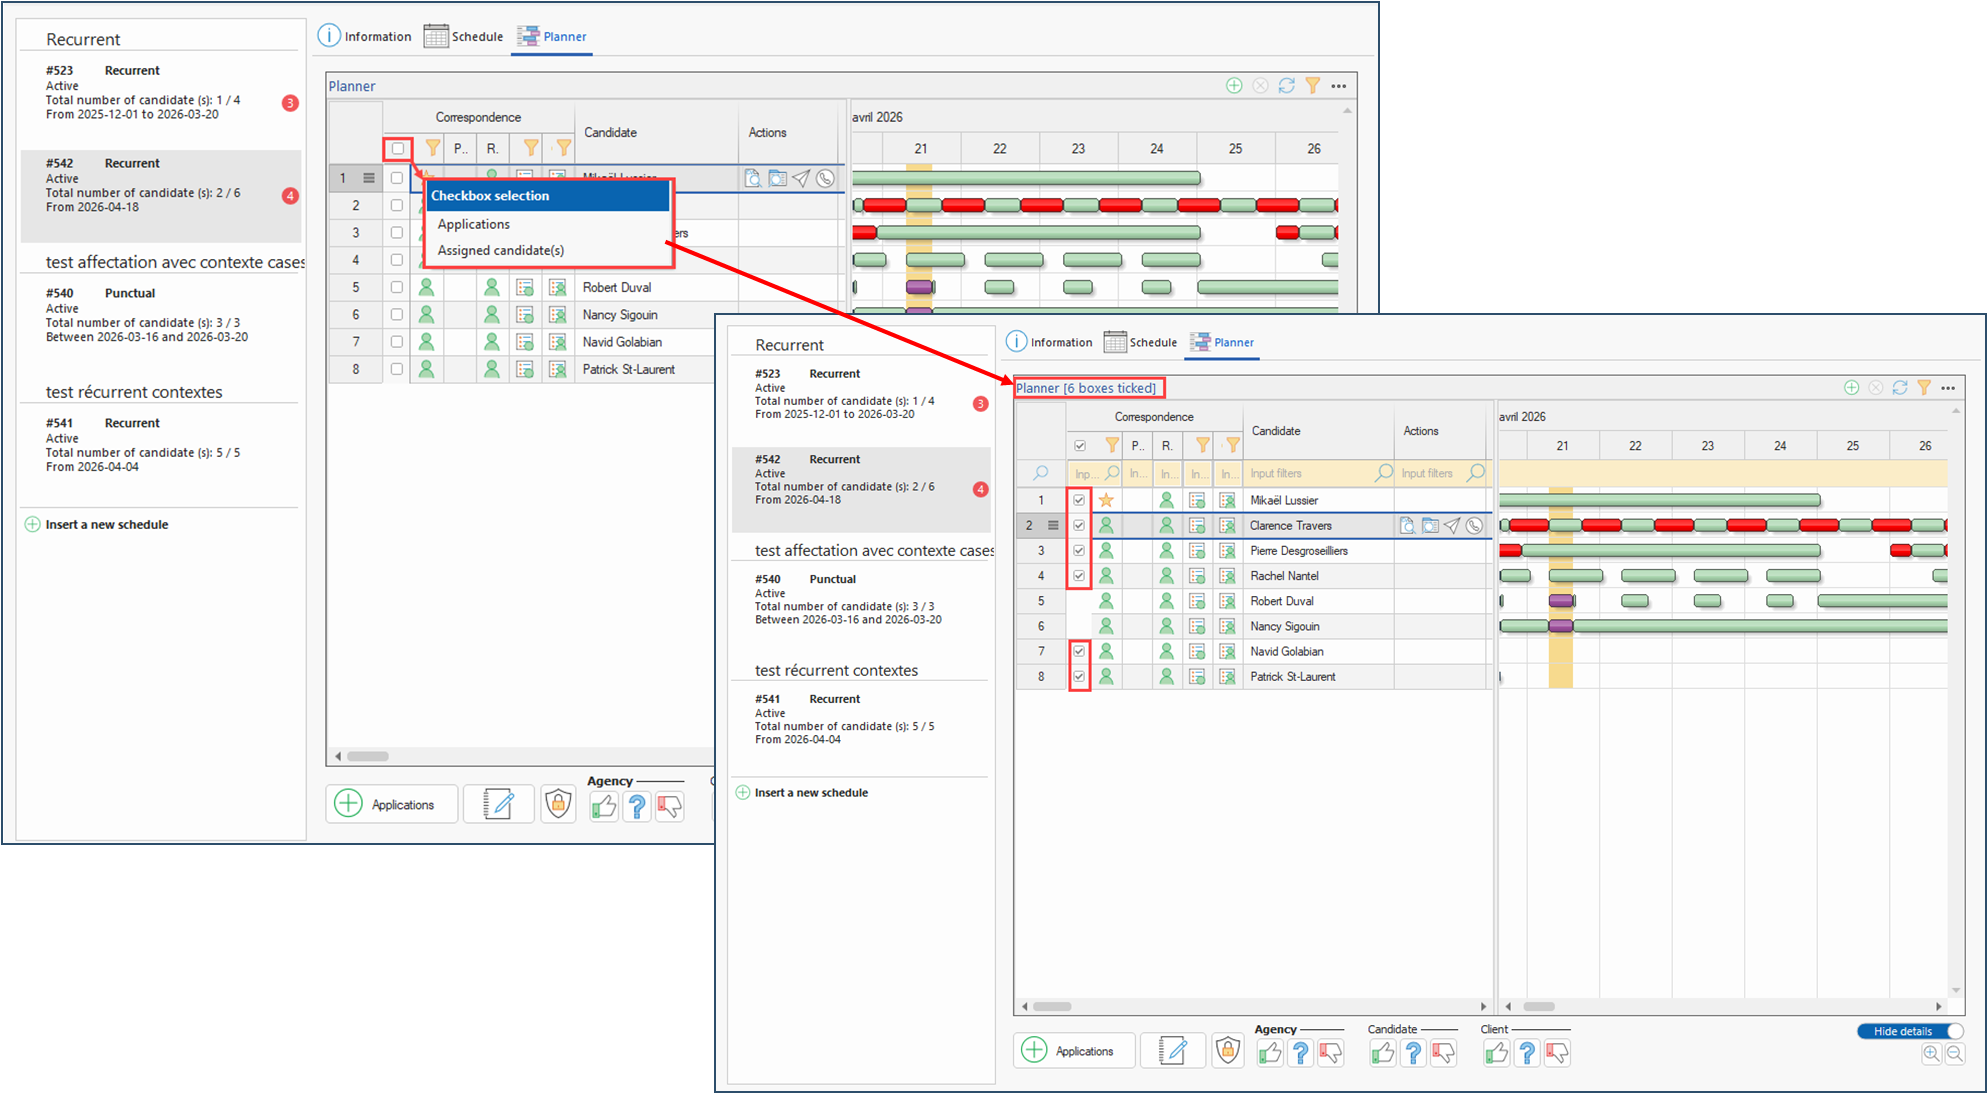The image size is (1988, 1093).
Task: Select Applications in Checkbox selection popup
Action: tap(473, 224)
